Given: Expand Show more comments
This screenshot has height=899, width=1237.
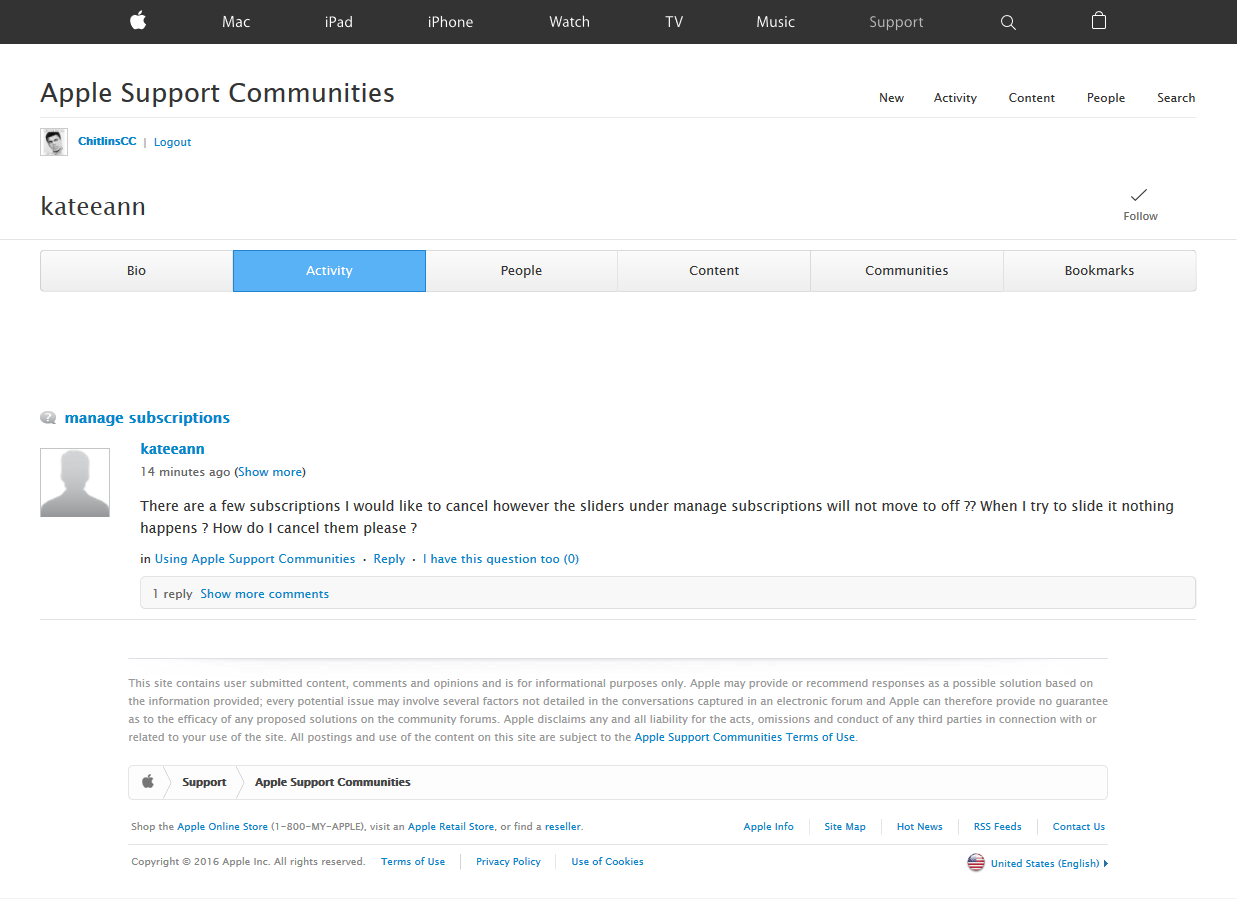Looking at the screenshot, I should pyautogui.click(x=264, y=594).
